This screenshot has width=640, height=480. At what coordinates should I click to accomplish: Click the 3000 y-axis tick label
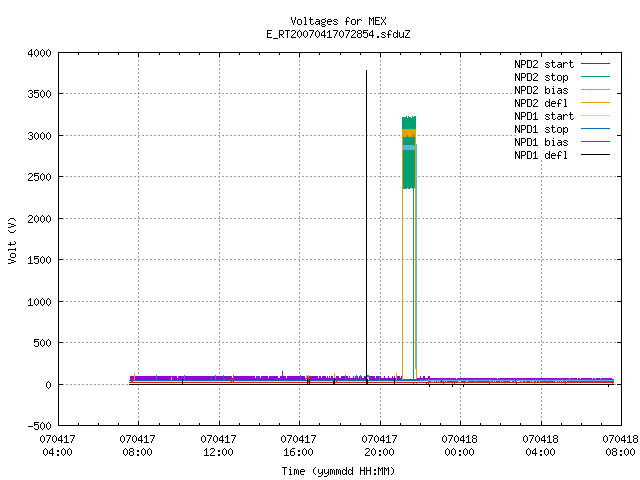(40, 136)
